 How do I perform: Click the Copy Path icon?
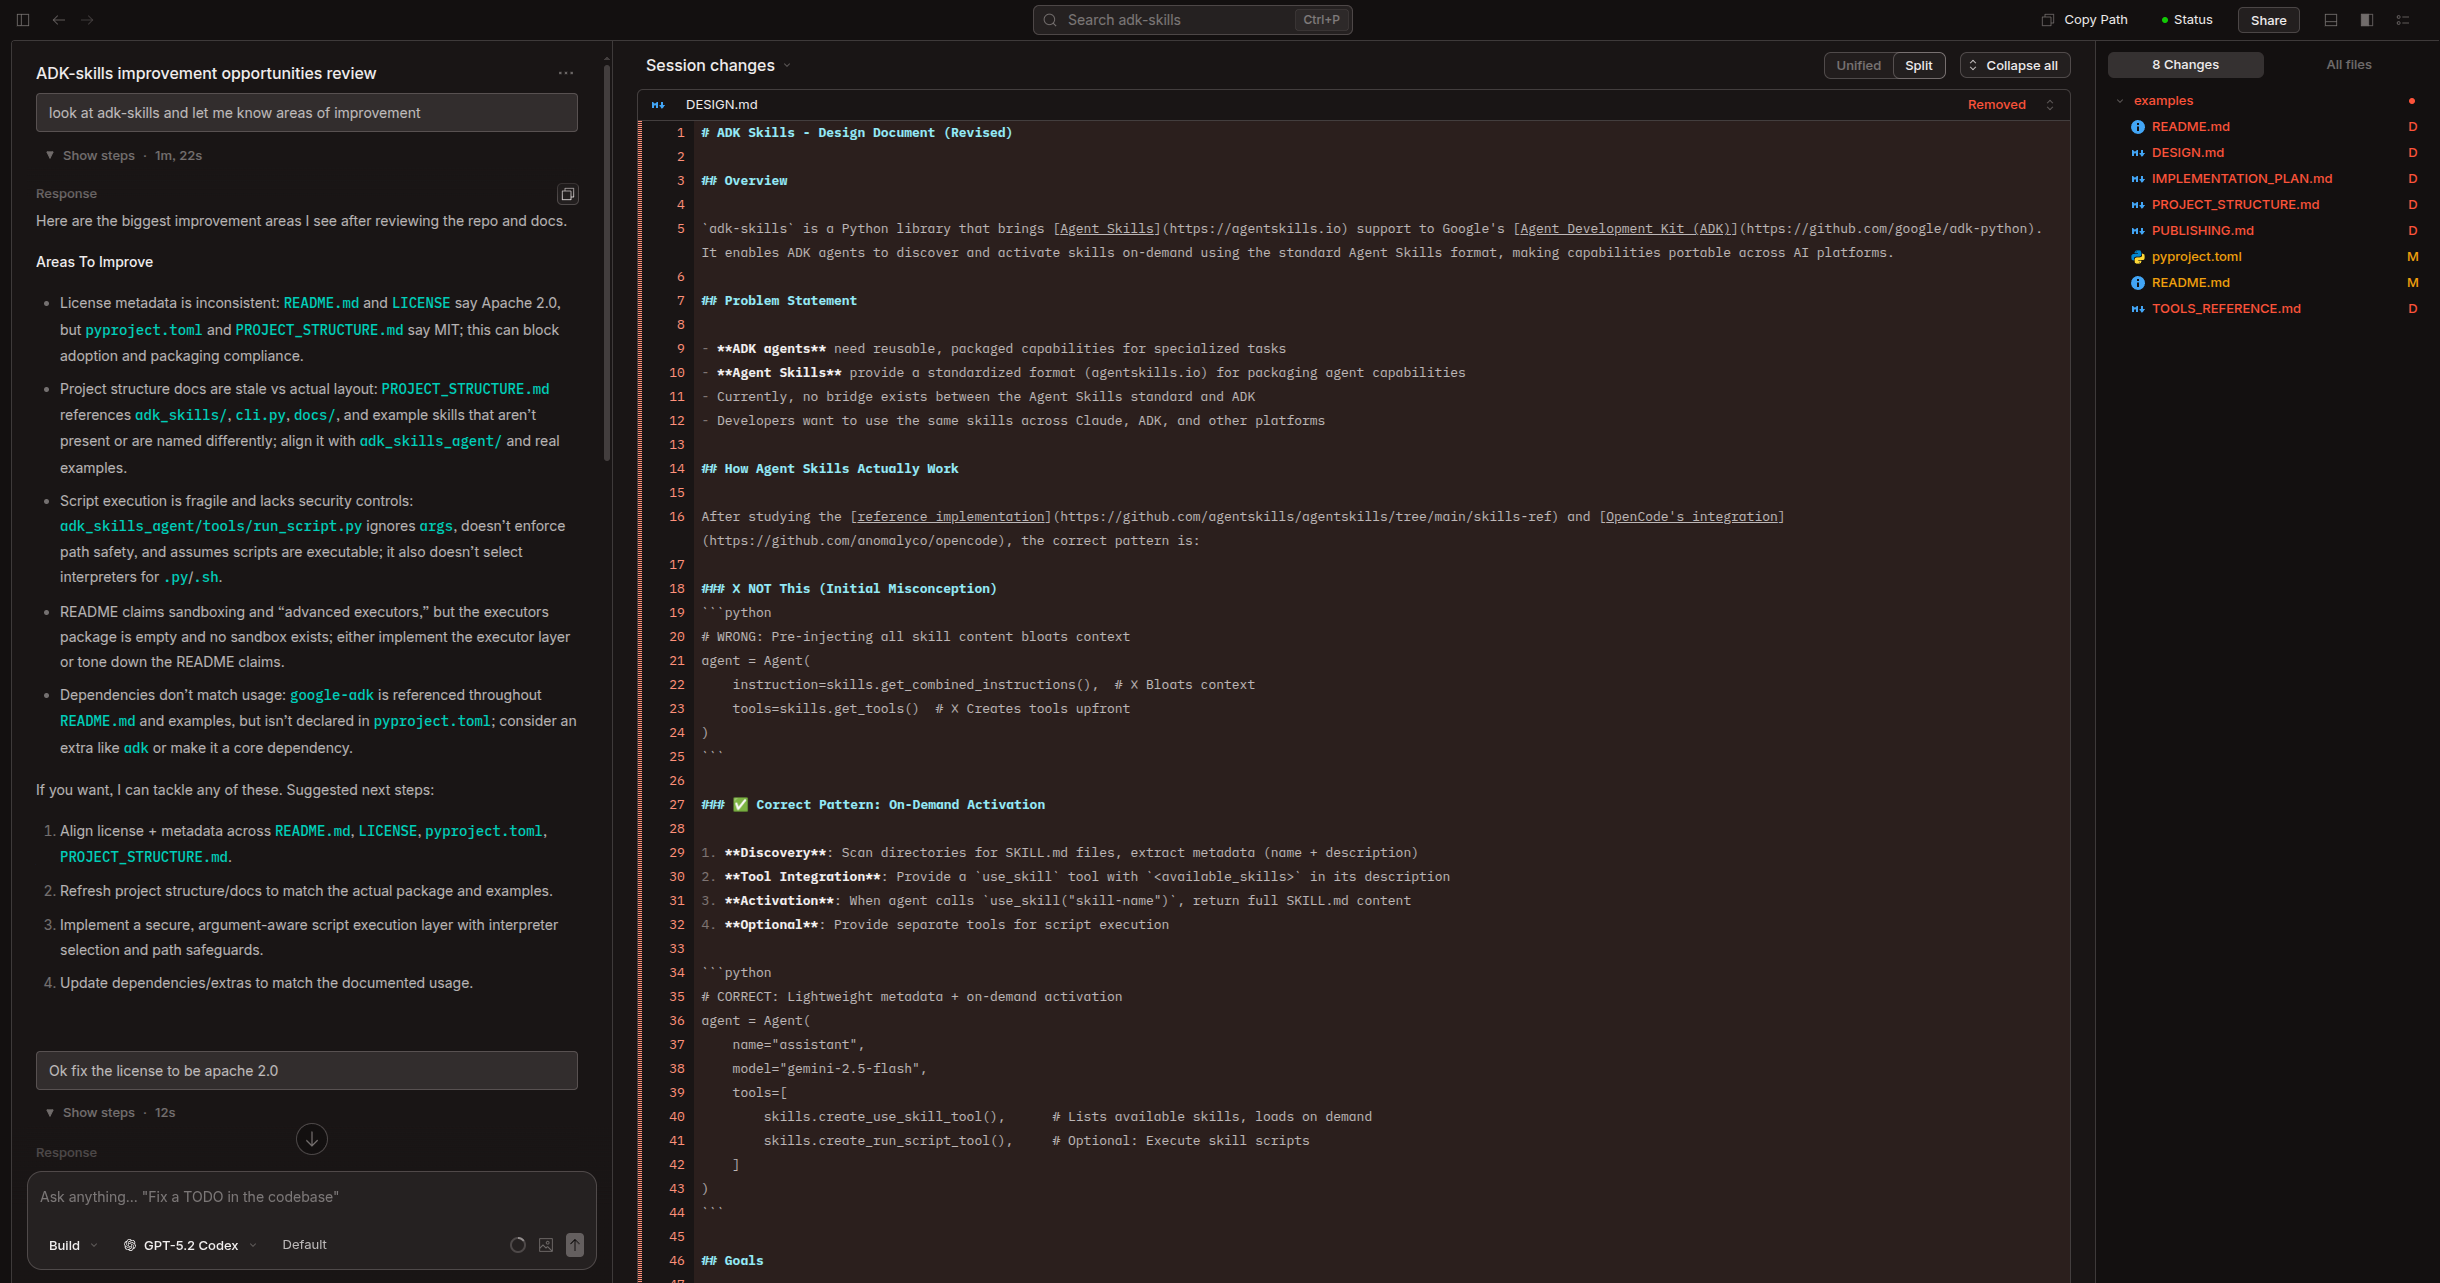[2047, 20]
